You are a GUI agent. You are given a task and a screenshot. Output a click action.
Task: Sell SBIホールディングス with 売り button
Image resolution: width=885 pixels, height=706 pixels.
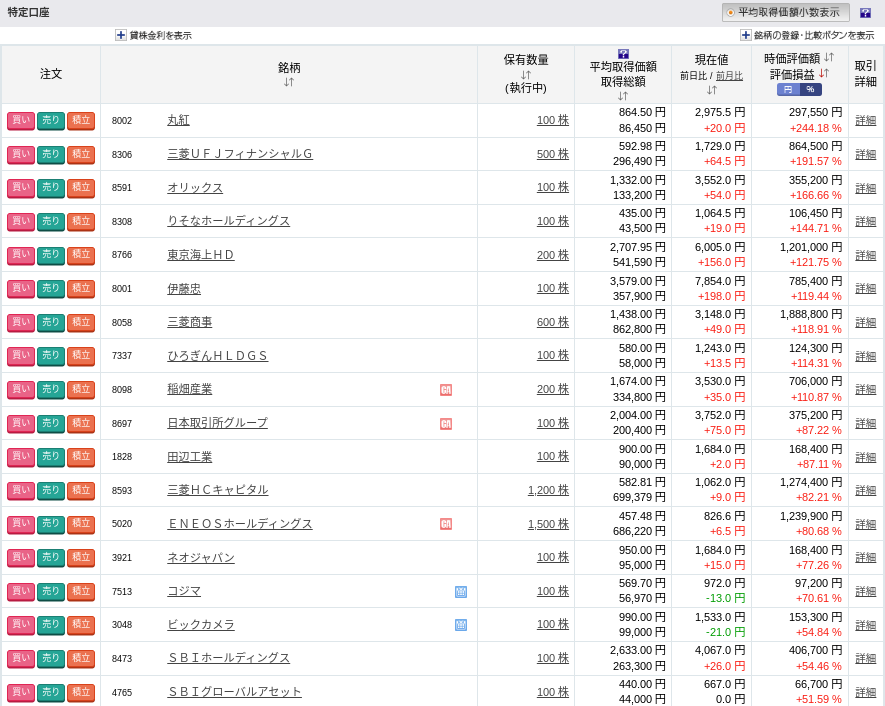51,659
